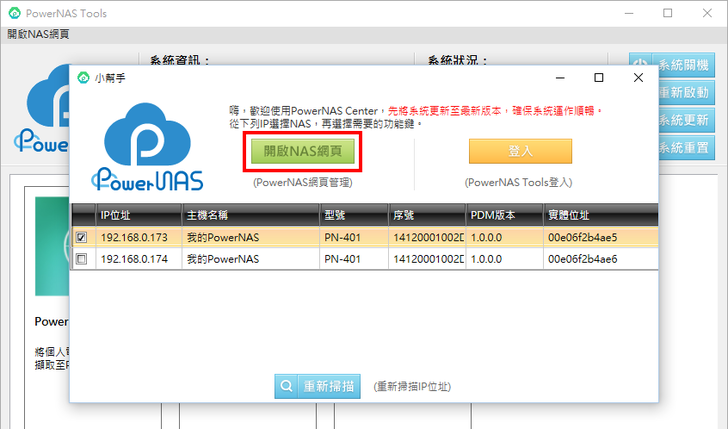This screenshot has width=728, height=429.
Task: Click 系統更新 button in PowerNAS Tools window
Action: (x=686, y=120)
